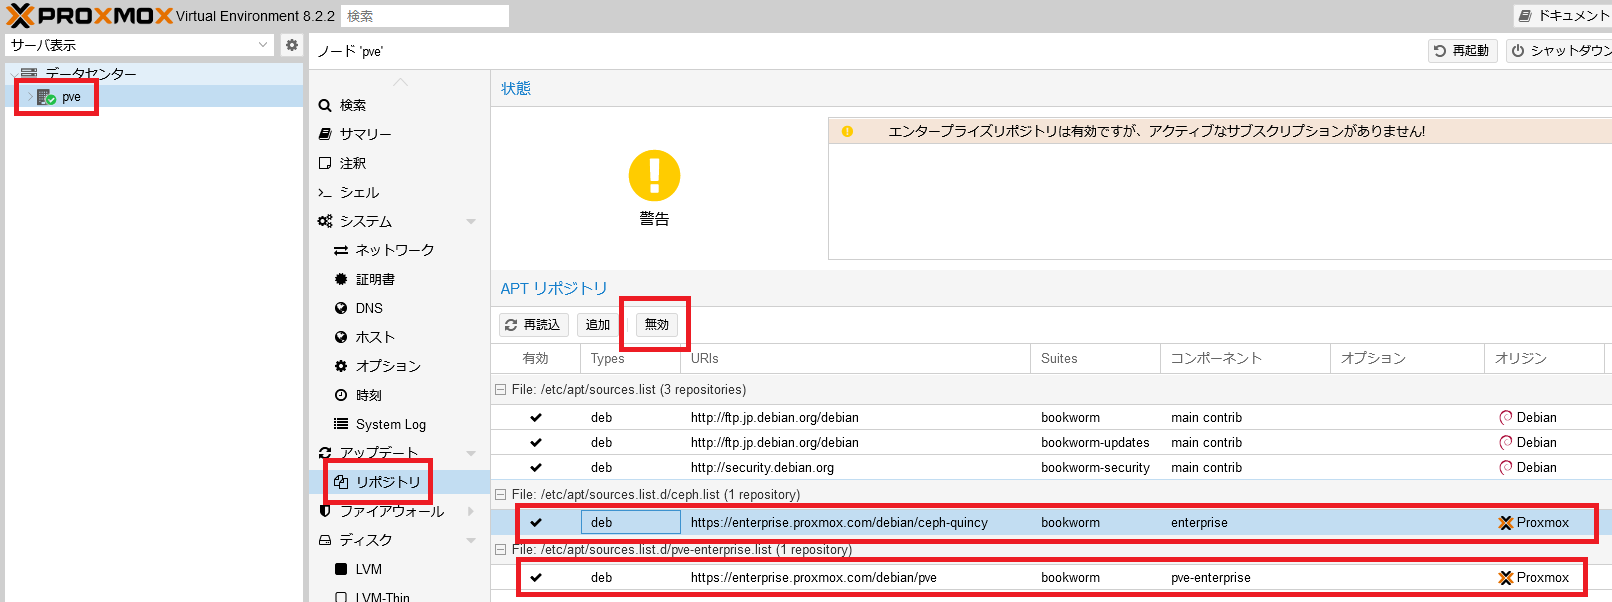Select the security.debian.org repository URL
Image resolution: width=1612 pixels, height=602 pixels.
(x=762, y=468)
